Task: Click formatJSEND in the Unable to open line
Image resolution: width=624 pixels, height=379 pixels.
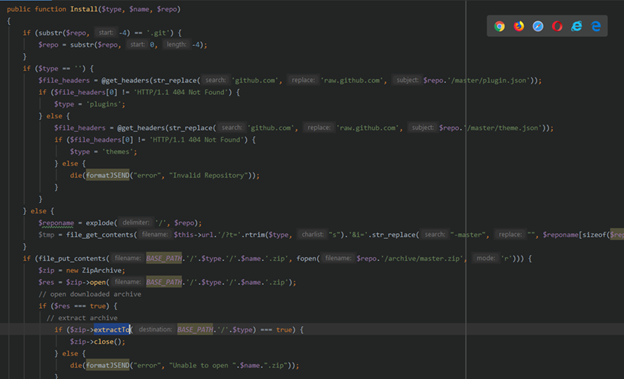Action: click(x=107, y=365)
